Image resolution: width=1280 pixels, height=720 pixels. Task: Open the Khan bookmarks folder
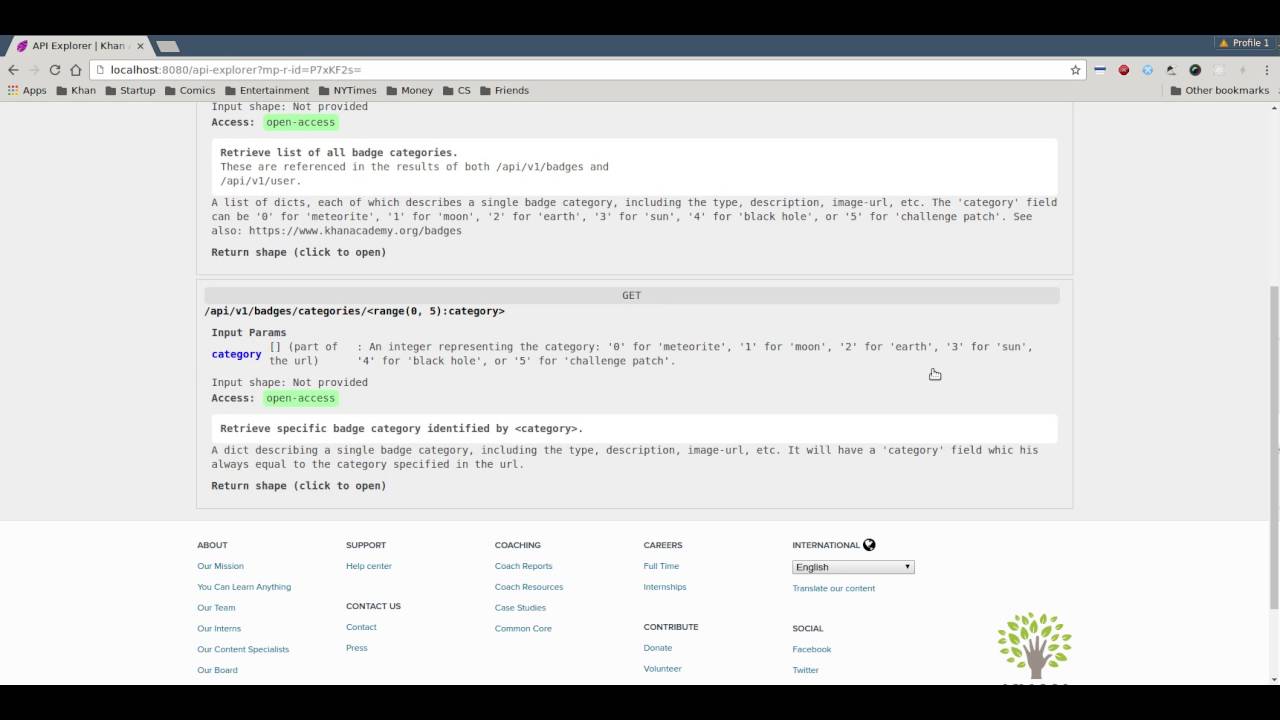click(x=76, y=90)
